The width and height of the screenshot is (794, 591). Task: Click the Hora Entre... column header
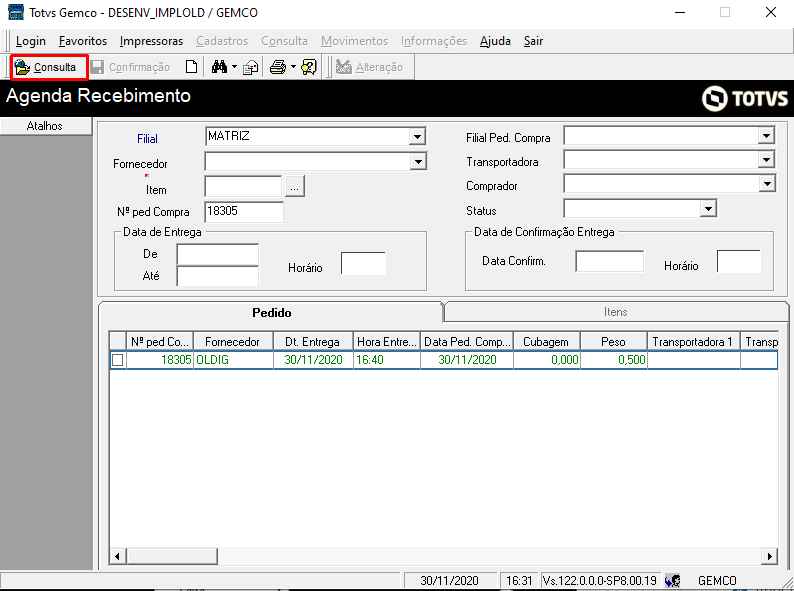[386, 342]
